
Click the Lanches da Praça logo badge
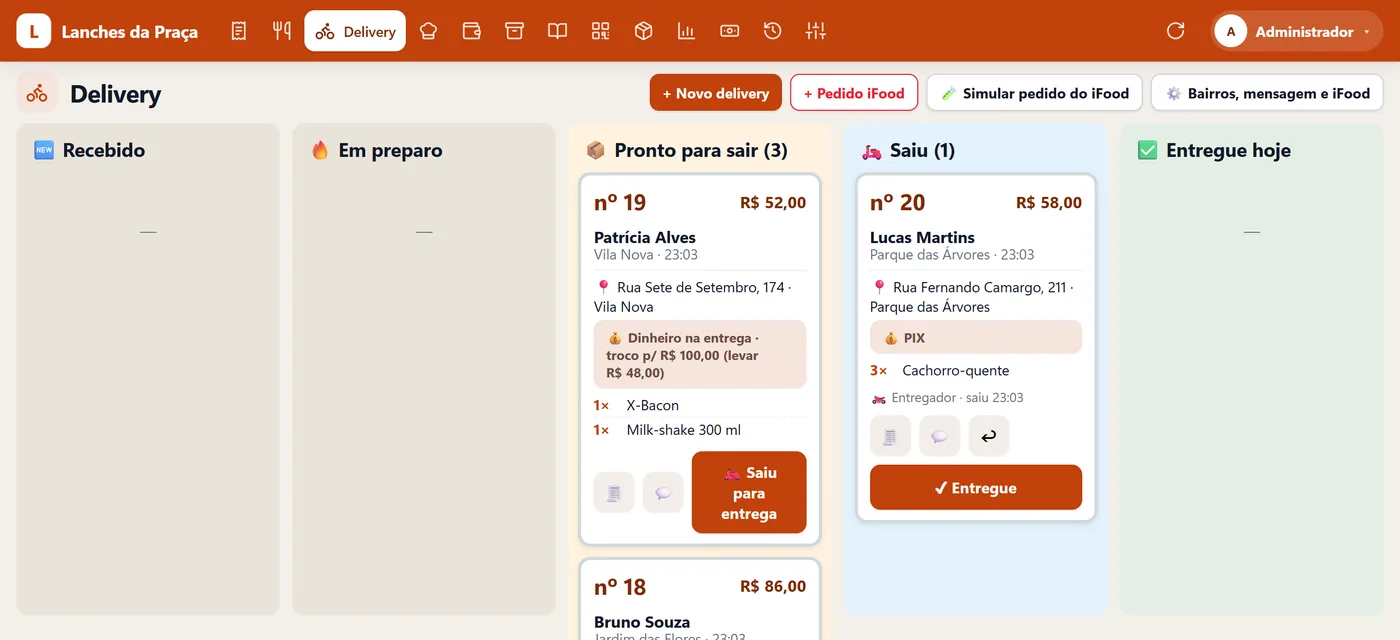(34, 31)
